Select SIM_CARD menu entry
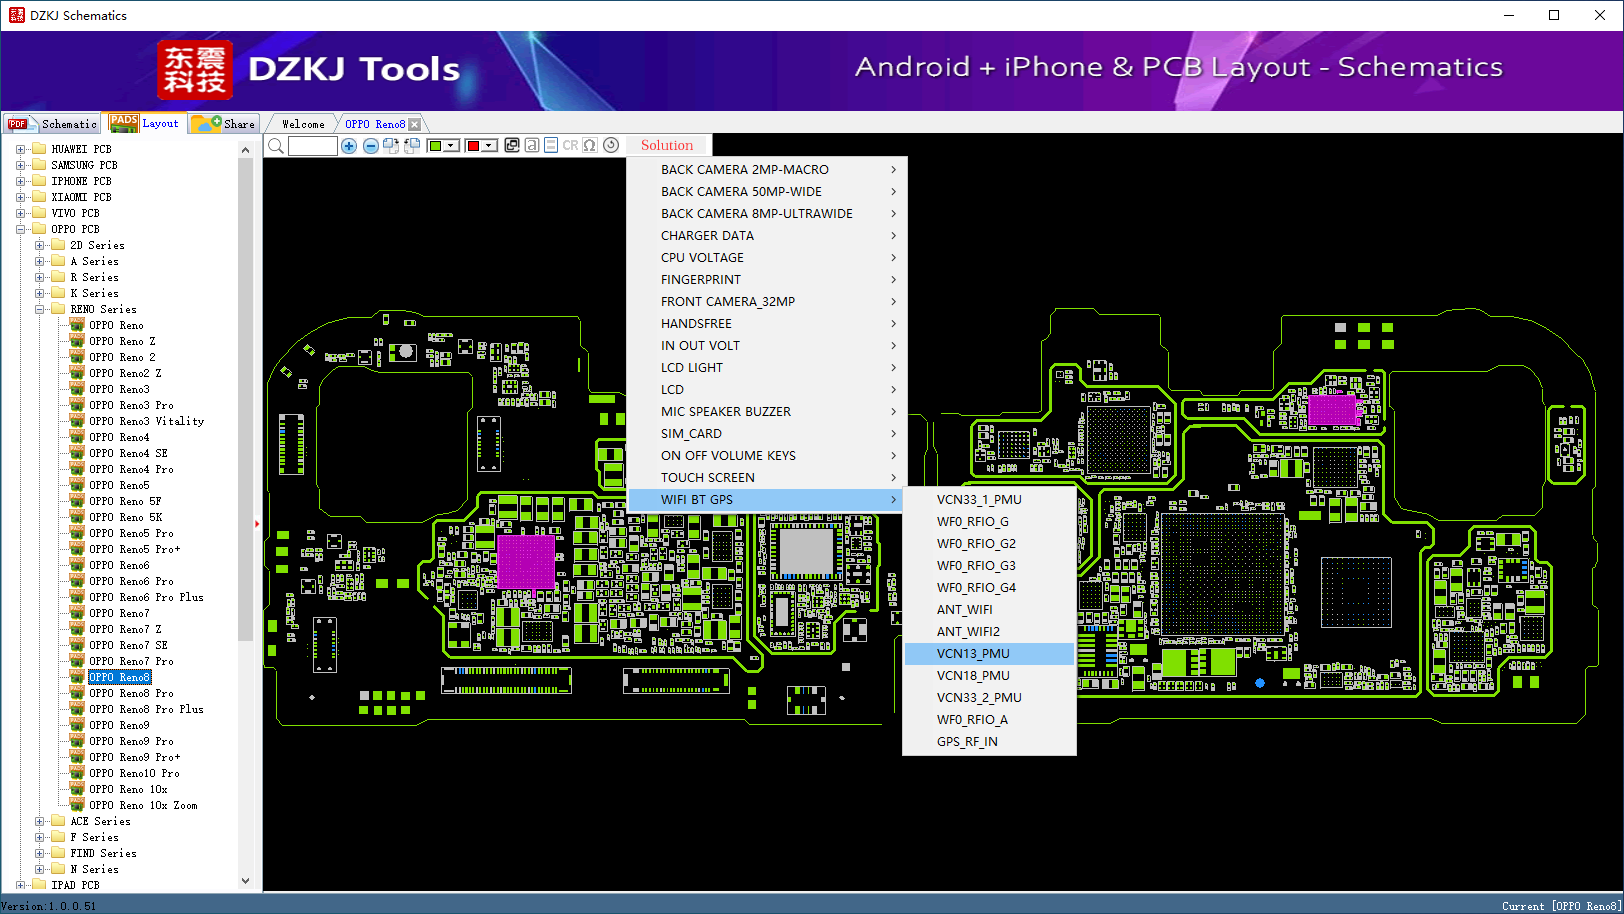The height and width of the screenshot is (914, 1624). click(x=767, y=434)
